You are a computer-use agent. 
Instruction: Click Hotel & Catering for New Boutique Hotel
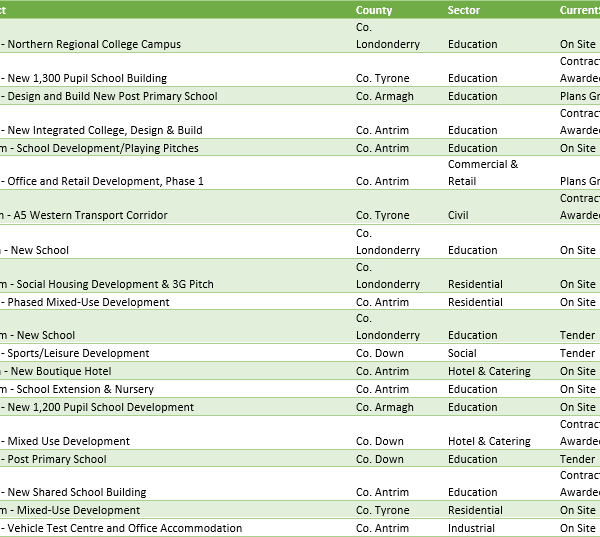[x=489, y=371]
